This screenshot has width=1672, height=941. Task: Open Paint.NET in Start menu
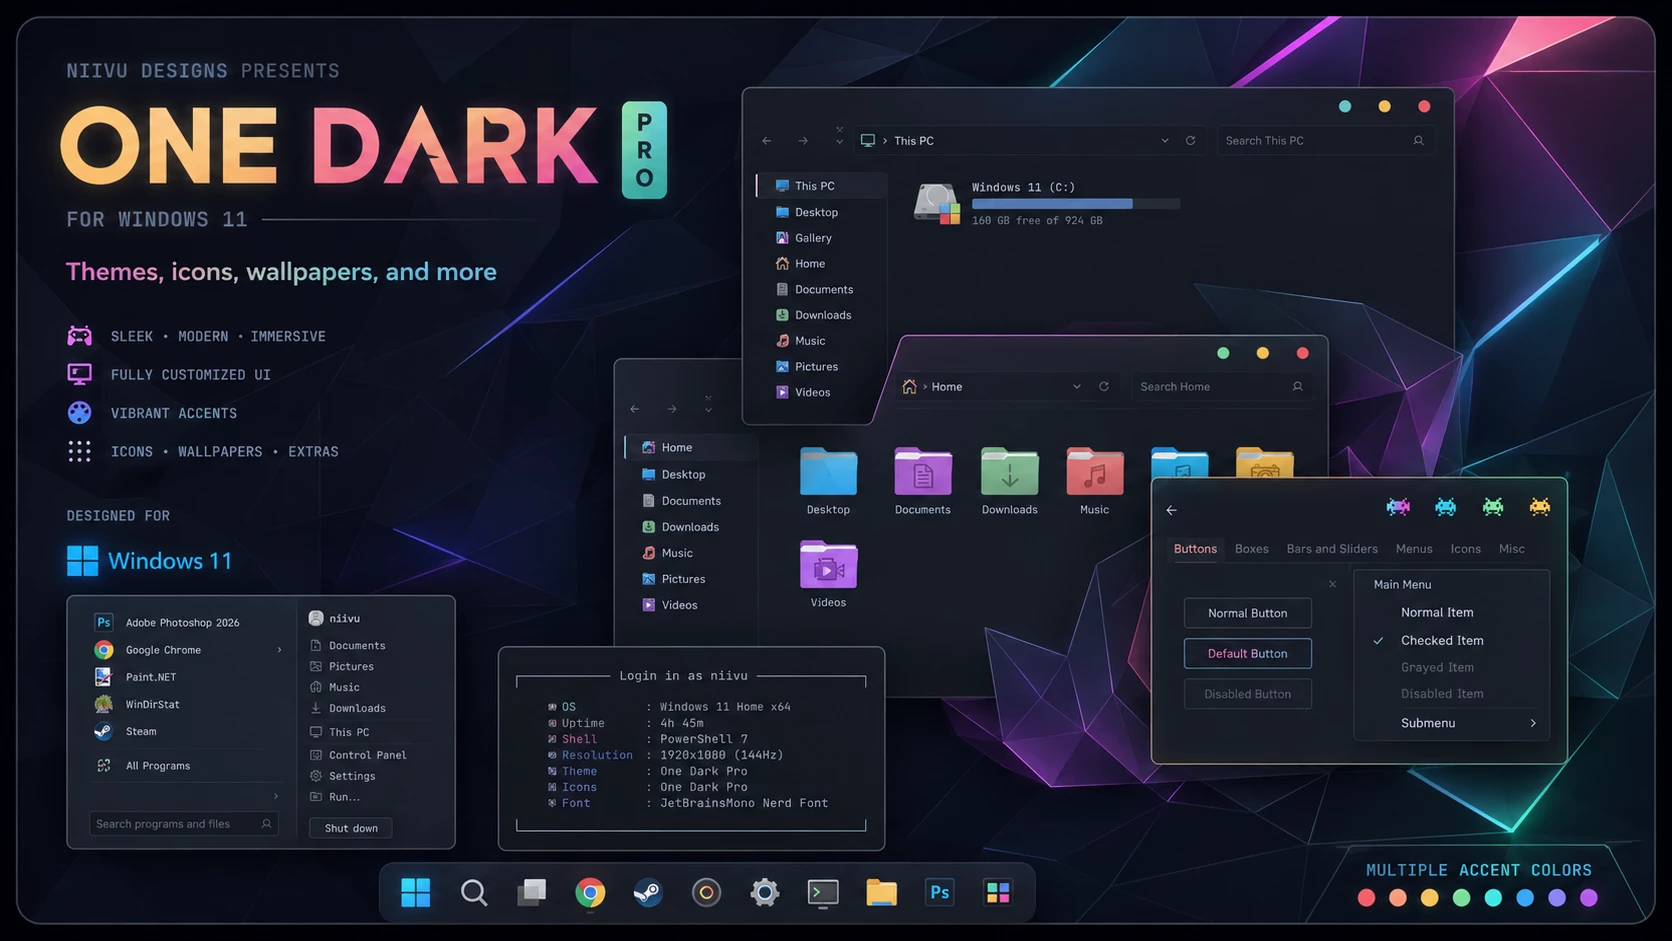(150, 677)
